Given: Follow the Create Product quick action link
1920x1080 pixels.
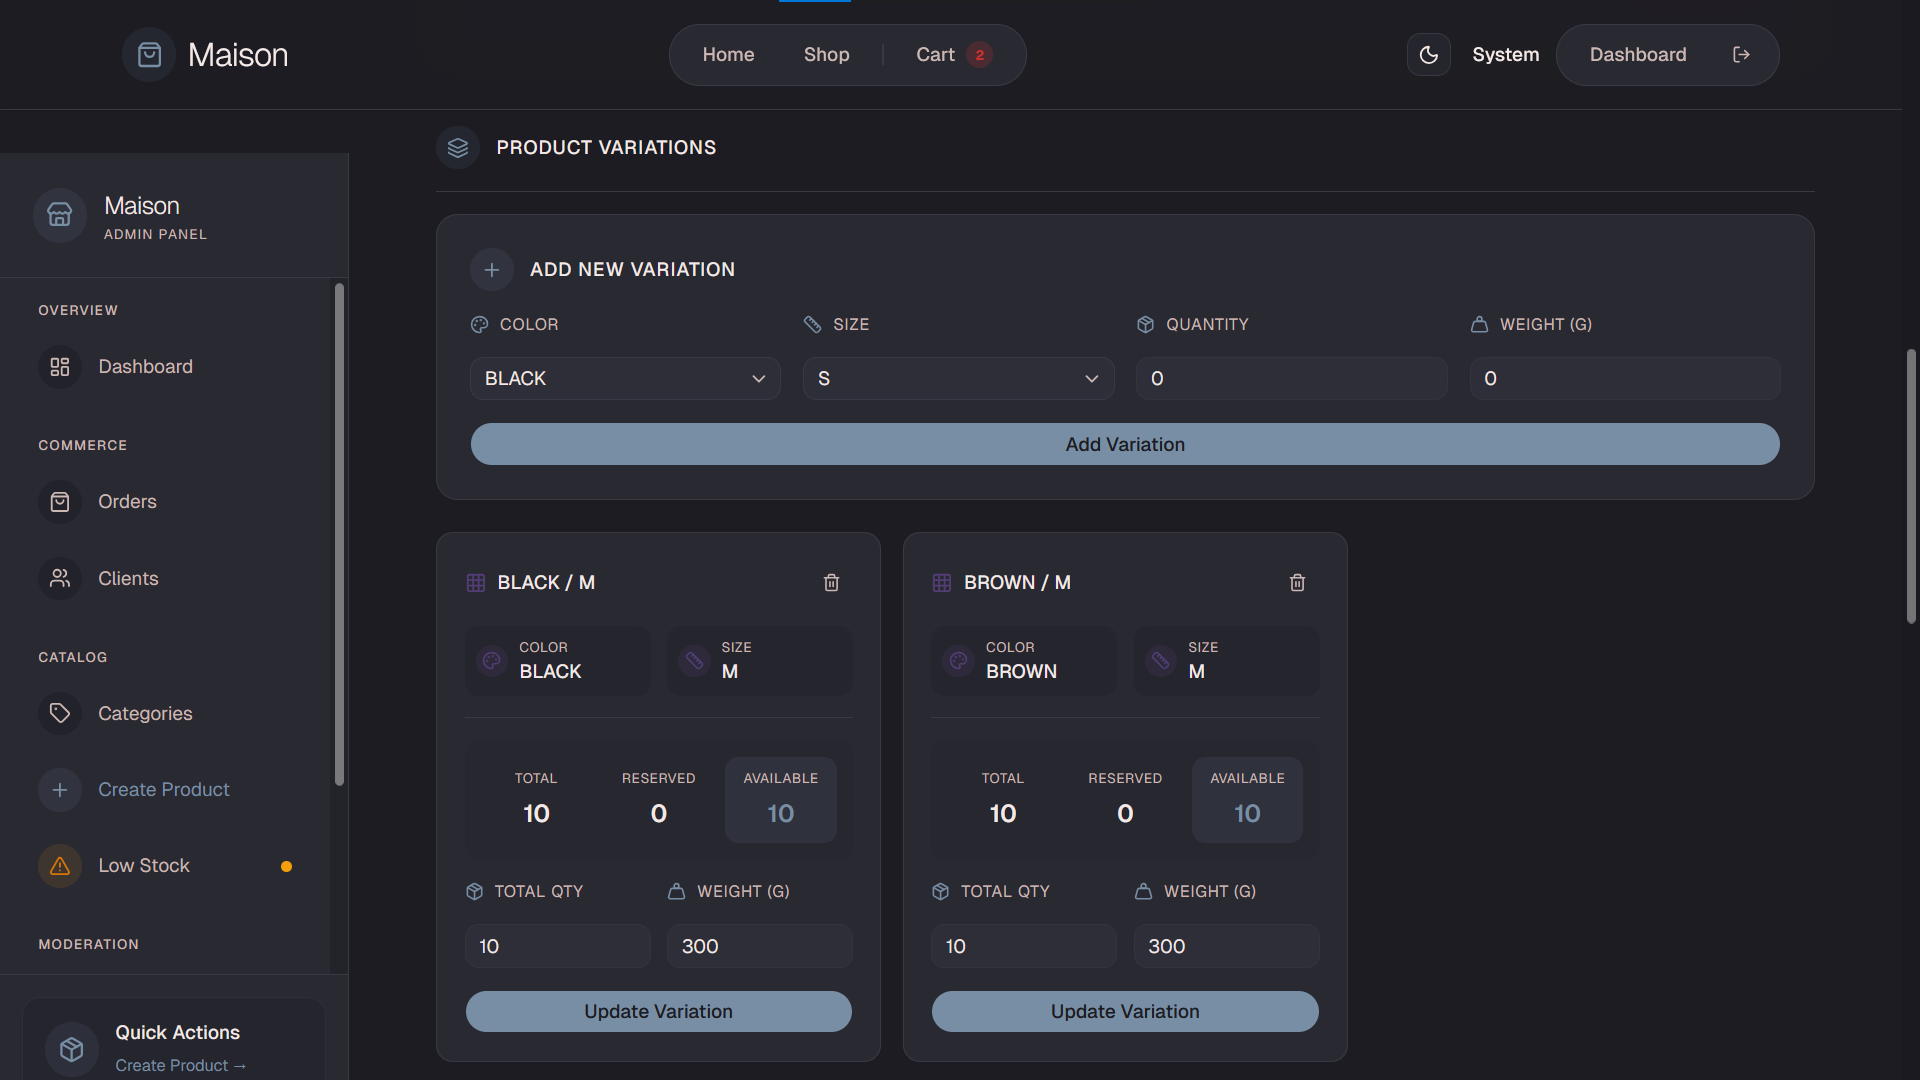Looking at the screenshot, I should 180,1066.
